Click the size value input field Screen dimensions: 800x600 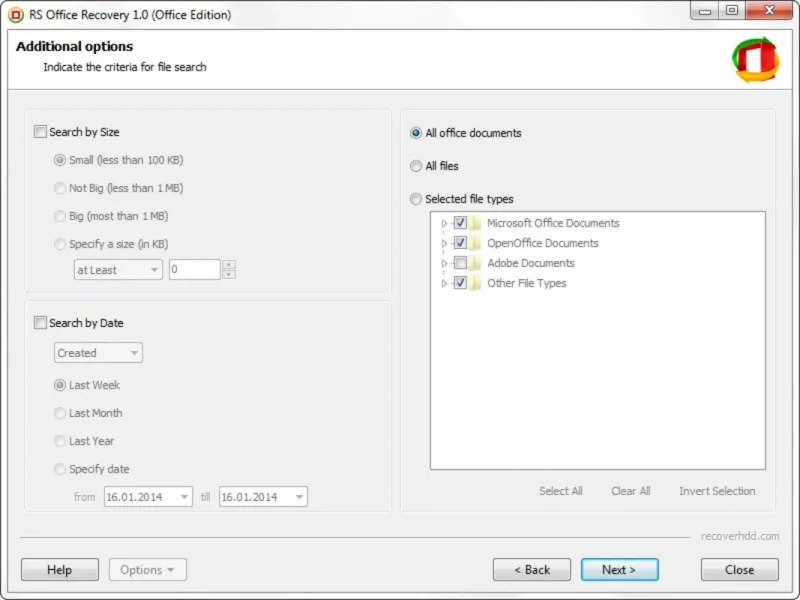coord(194,269)
